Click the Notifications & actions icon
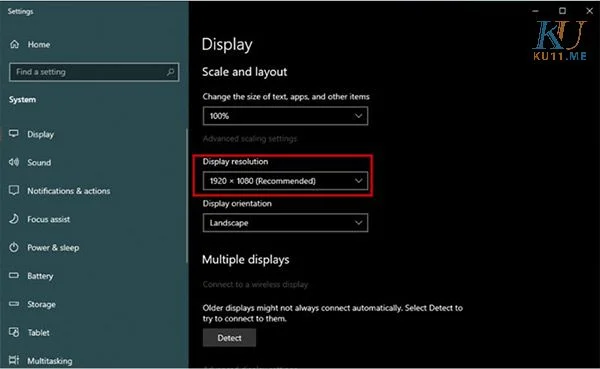The width and height of the screenshot is (600, 369). (14, 190)
